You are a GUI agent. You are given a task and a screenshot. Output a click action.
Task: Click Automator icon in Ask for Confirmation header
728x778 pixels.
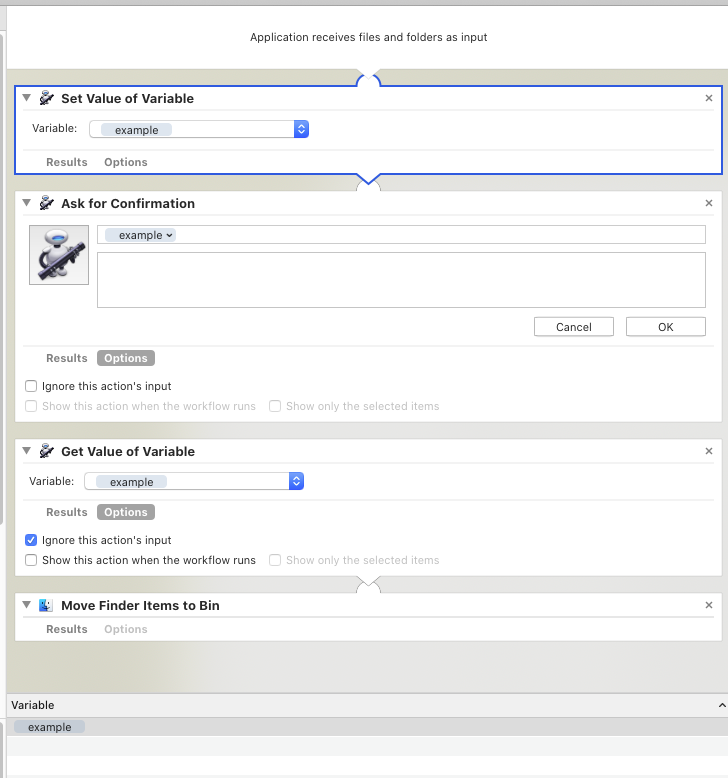pos(47,203)
